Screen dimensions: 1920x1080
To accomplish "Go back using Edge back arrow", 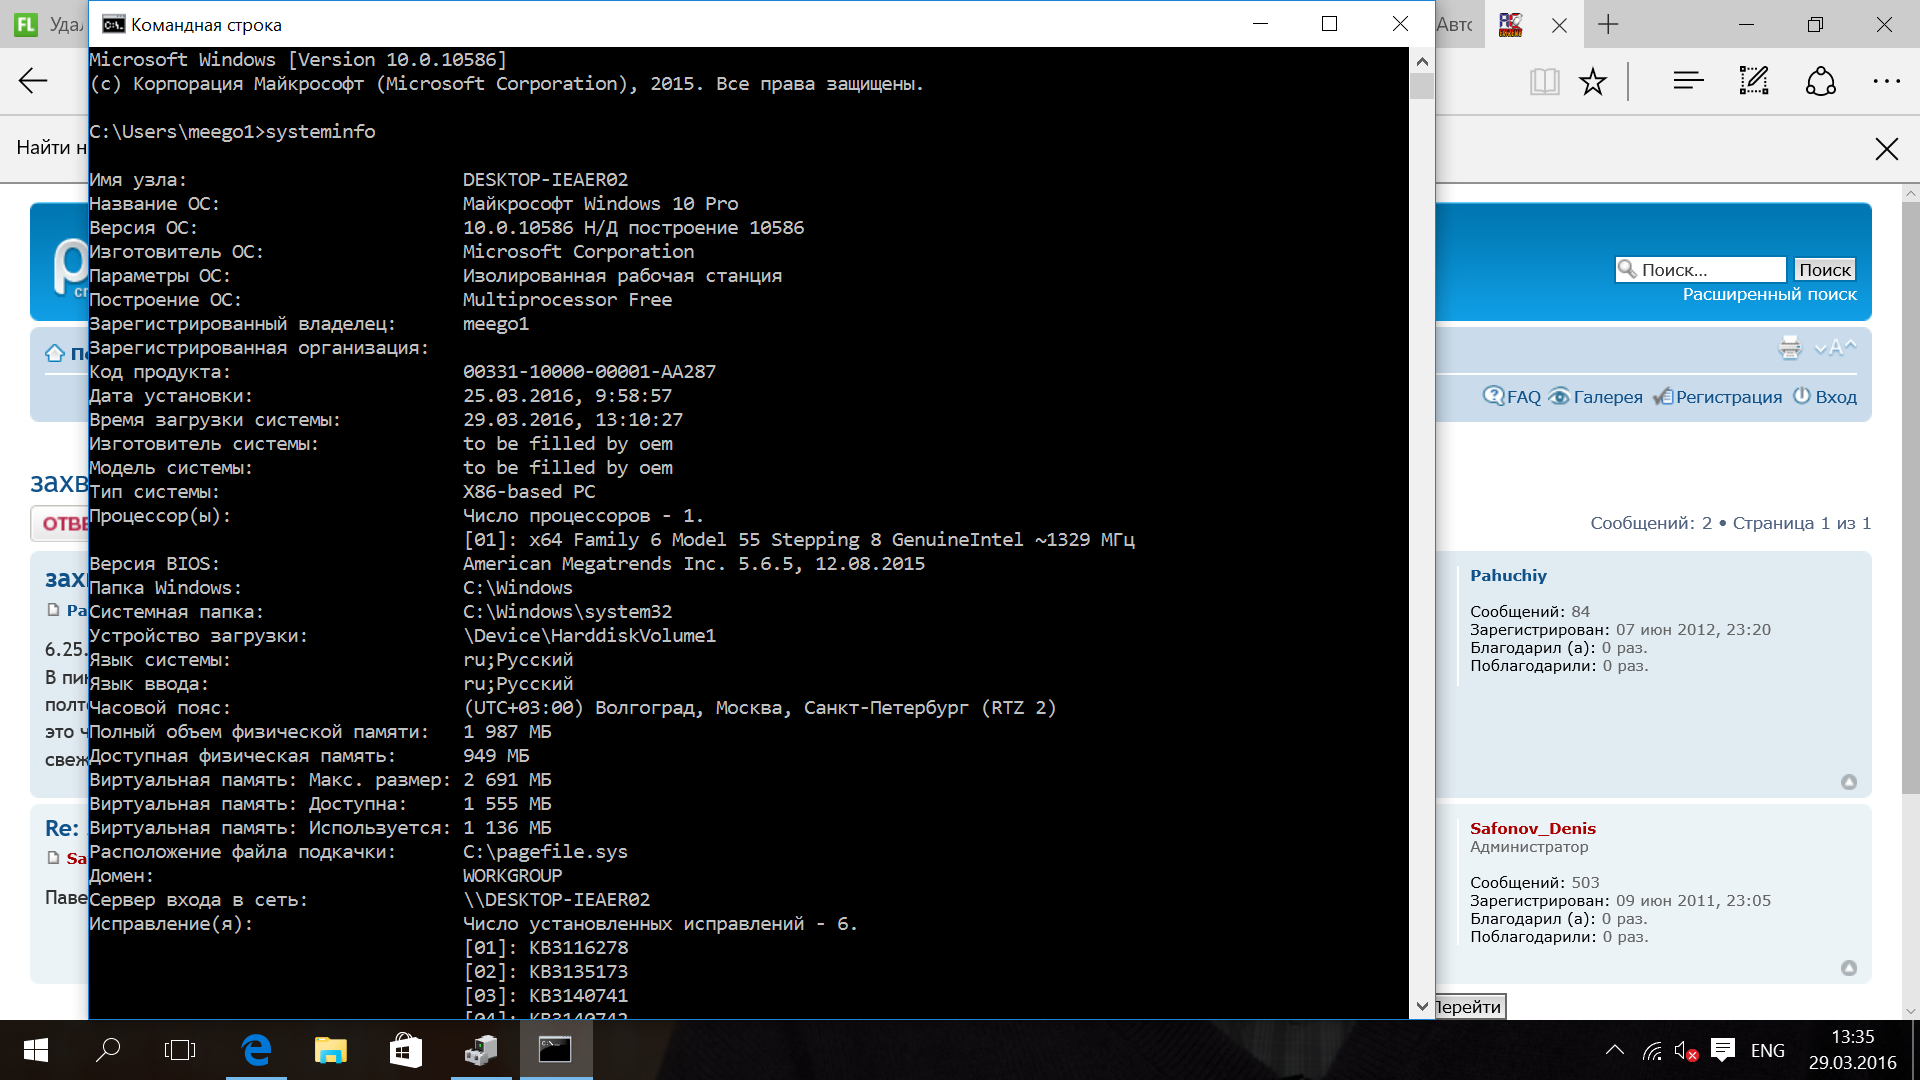I will (x=33, y=81).
